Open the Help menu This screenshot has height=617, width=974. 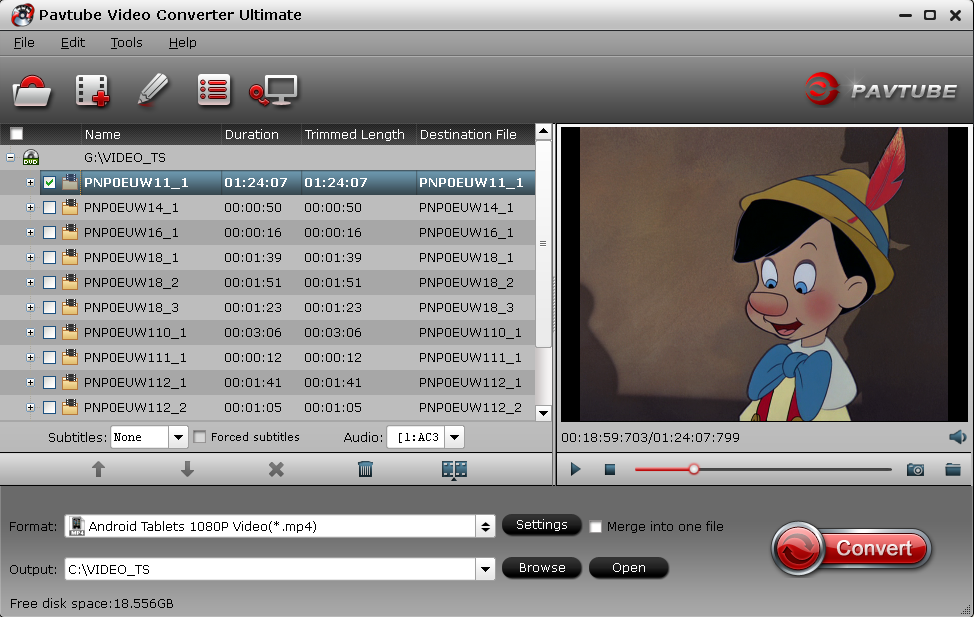pyautogui.click(x=183, y=43)
